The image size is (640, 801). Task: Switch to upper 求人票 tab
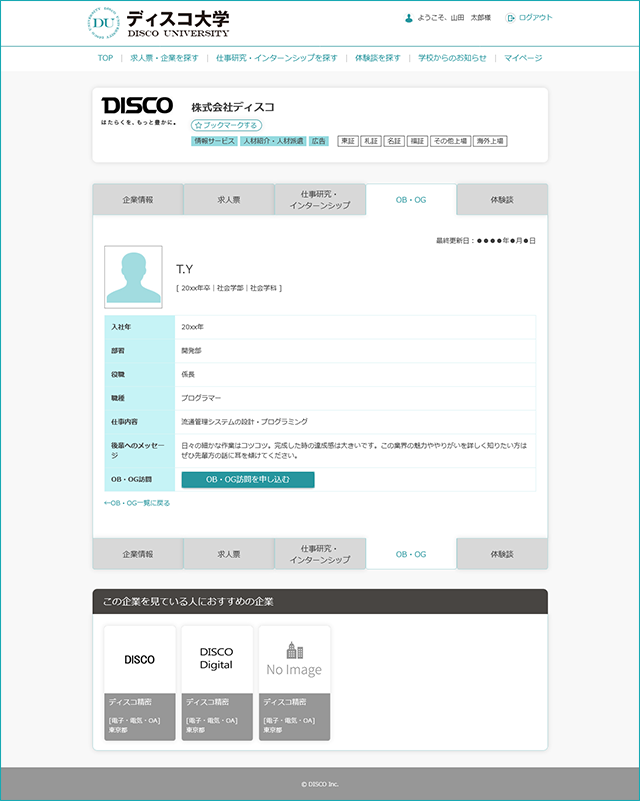click(229, 200)
